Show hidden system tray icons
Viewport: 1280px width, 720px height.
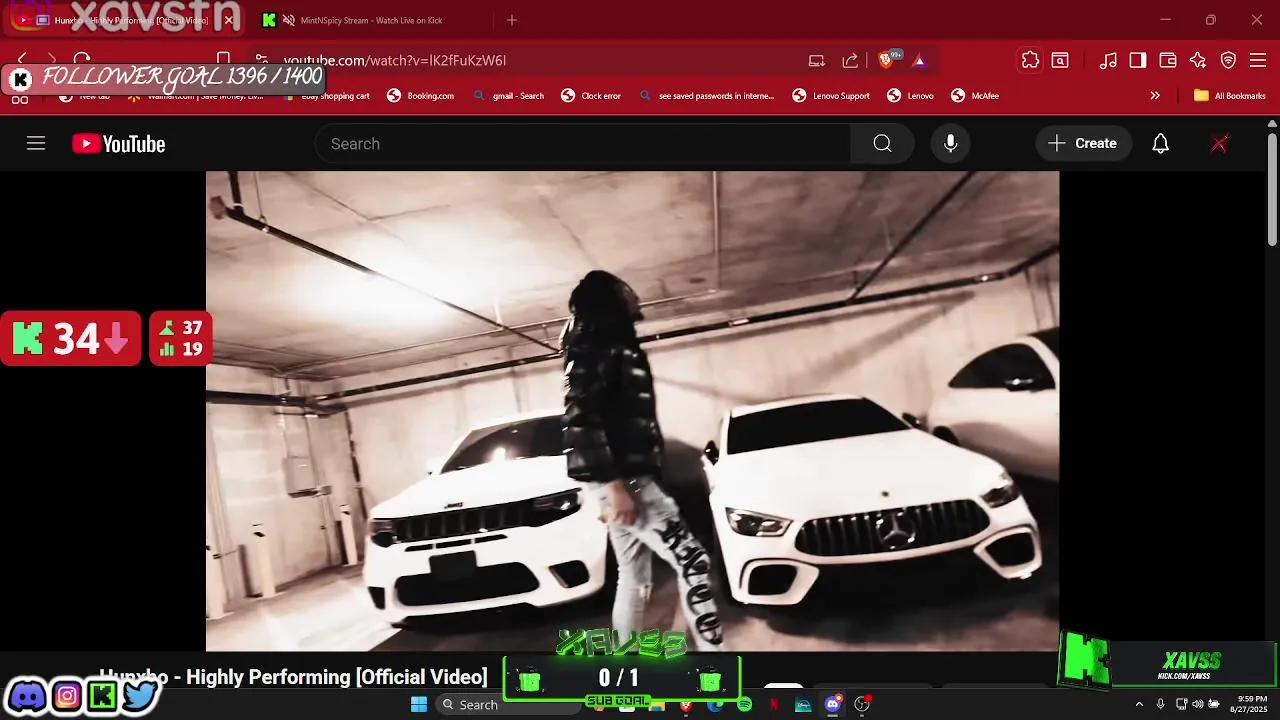click(x=1138, y=705)
